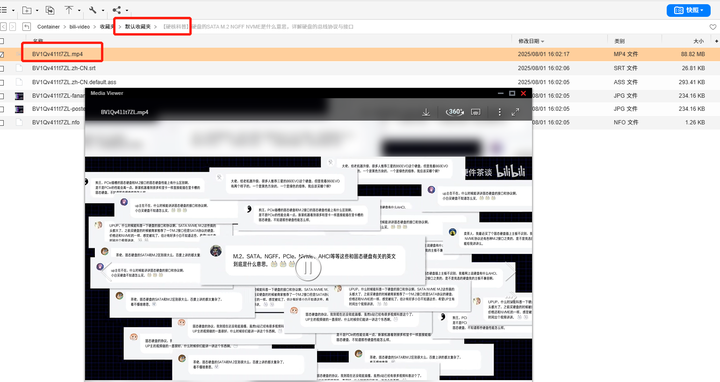Toggle 360° mode in Media Viewer

[455, 112]
